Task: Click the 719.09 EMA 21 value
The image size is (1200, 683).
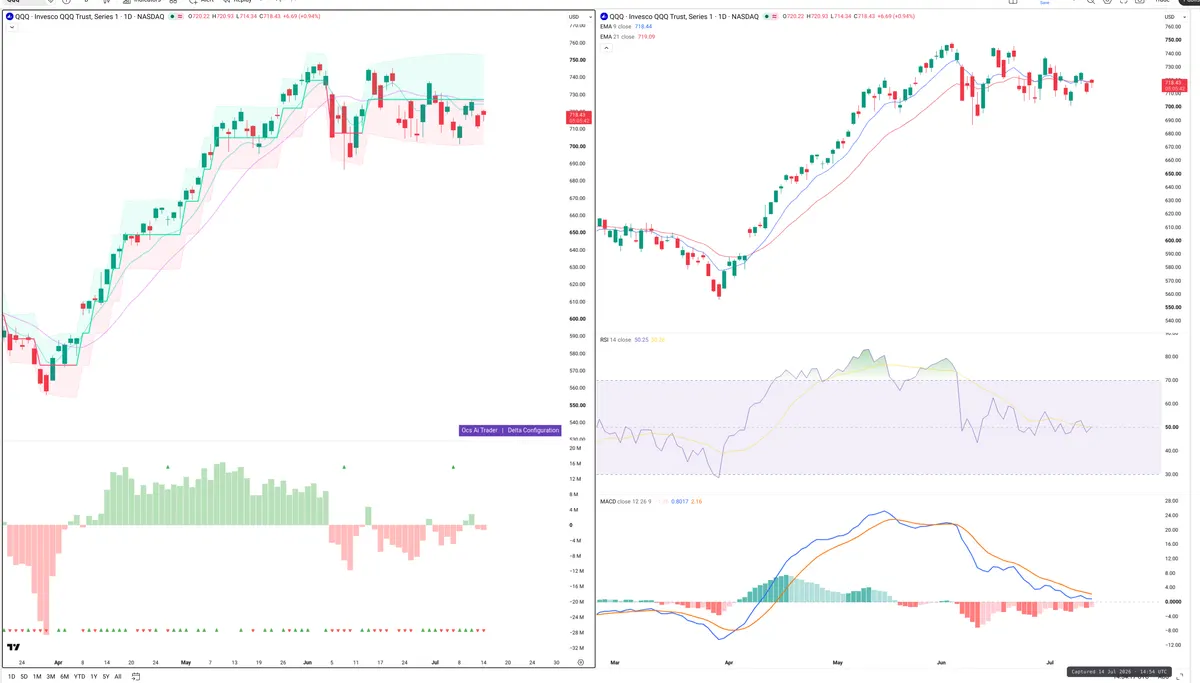Action: point(645,36)
